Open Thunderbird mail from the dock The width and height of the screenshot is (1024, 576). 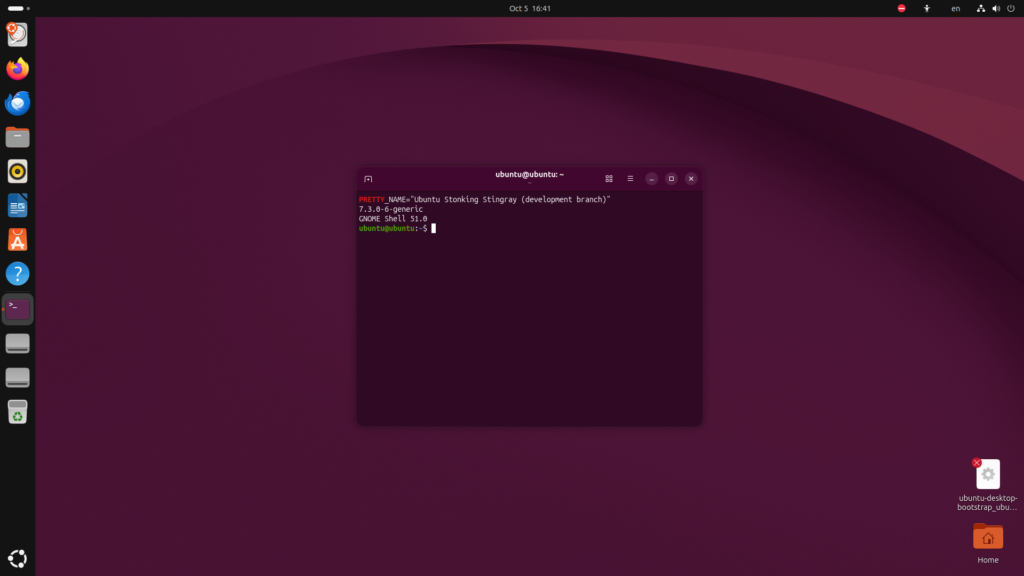(18, 103)
